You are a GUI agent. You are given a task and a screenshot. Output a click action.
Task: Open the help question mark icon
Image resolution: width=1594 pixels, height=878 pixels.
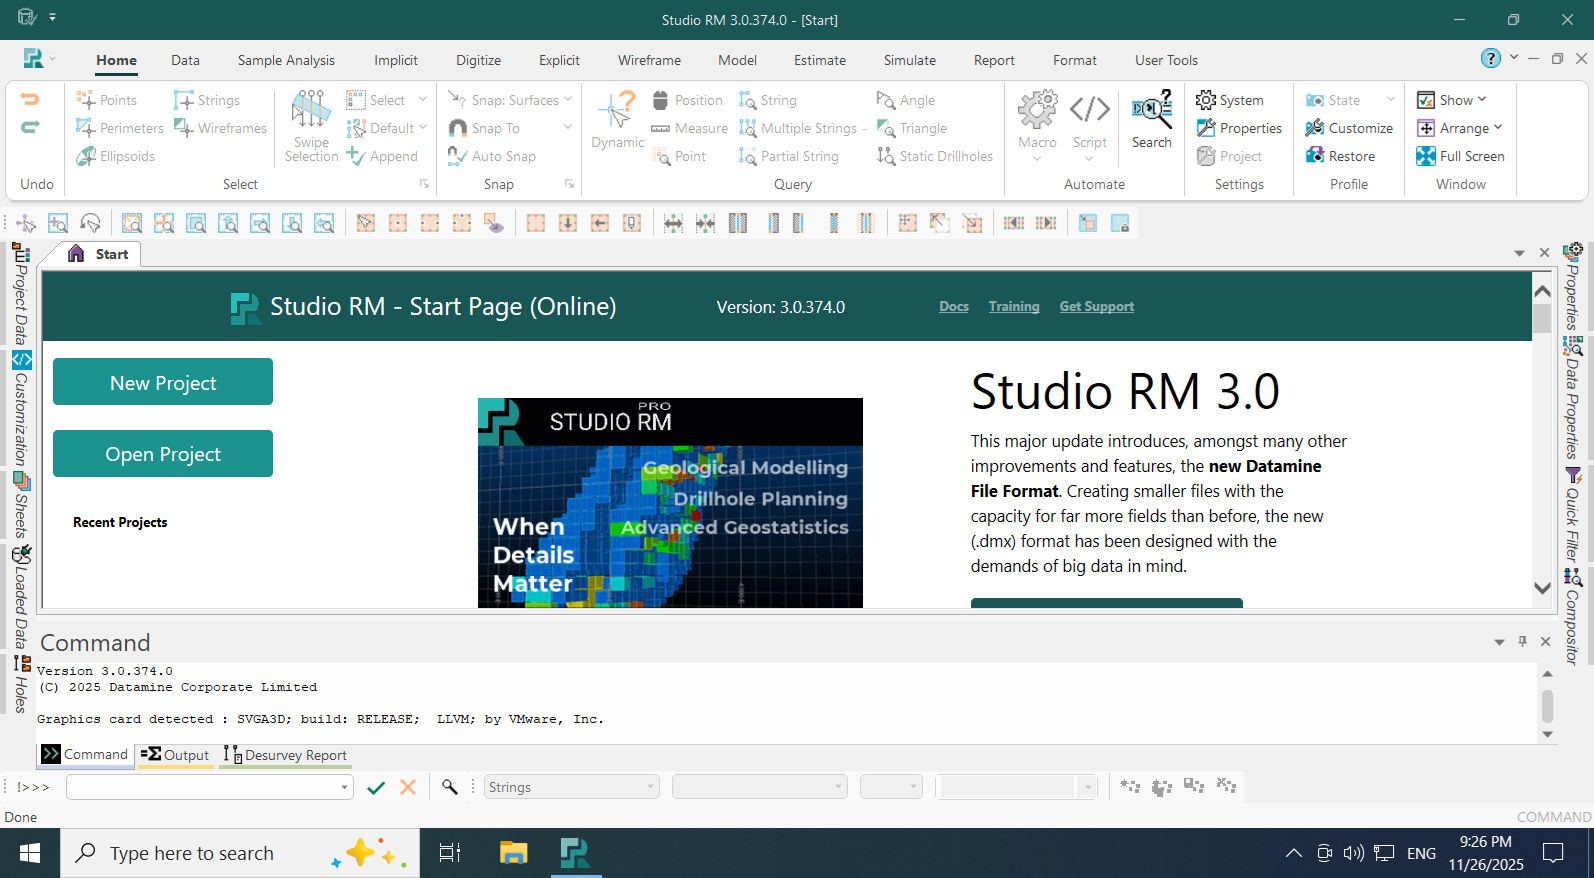[1491, 58]
